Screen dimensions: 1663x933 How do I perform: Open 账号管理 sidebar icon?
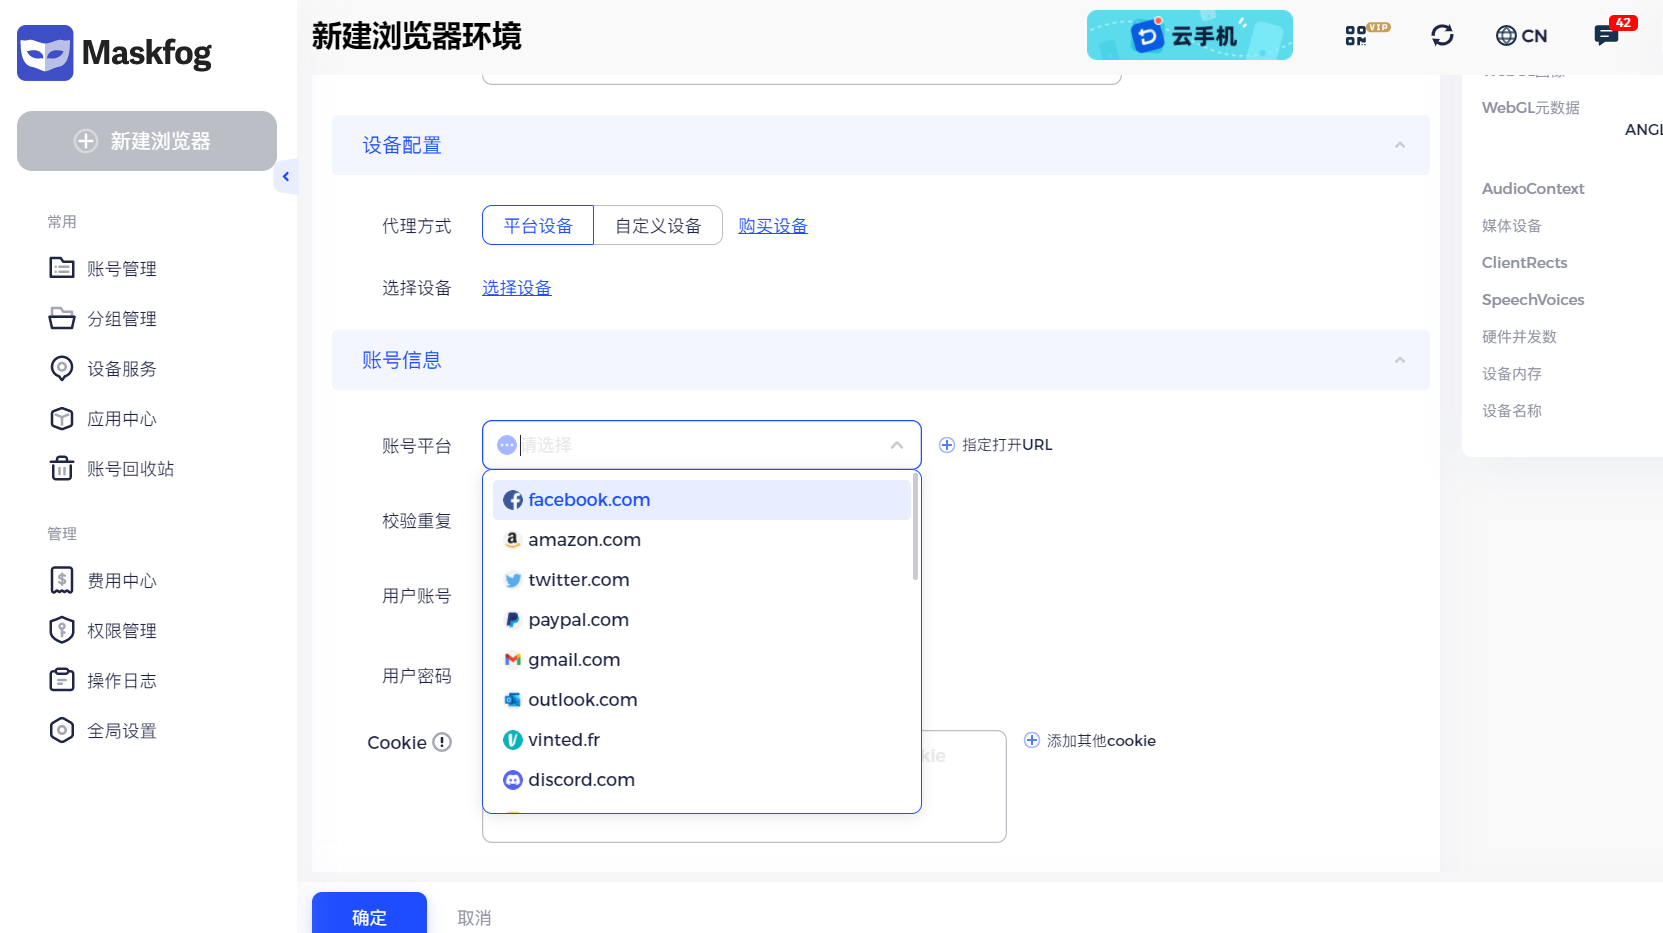[62, 268]
